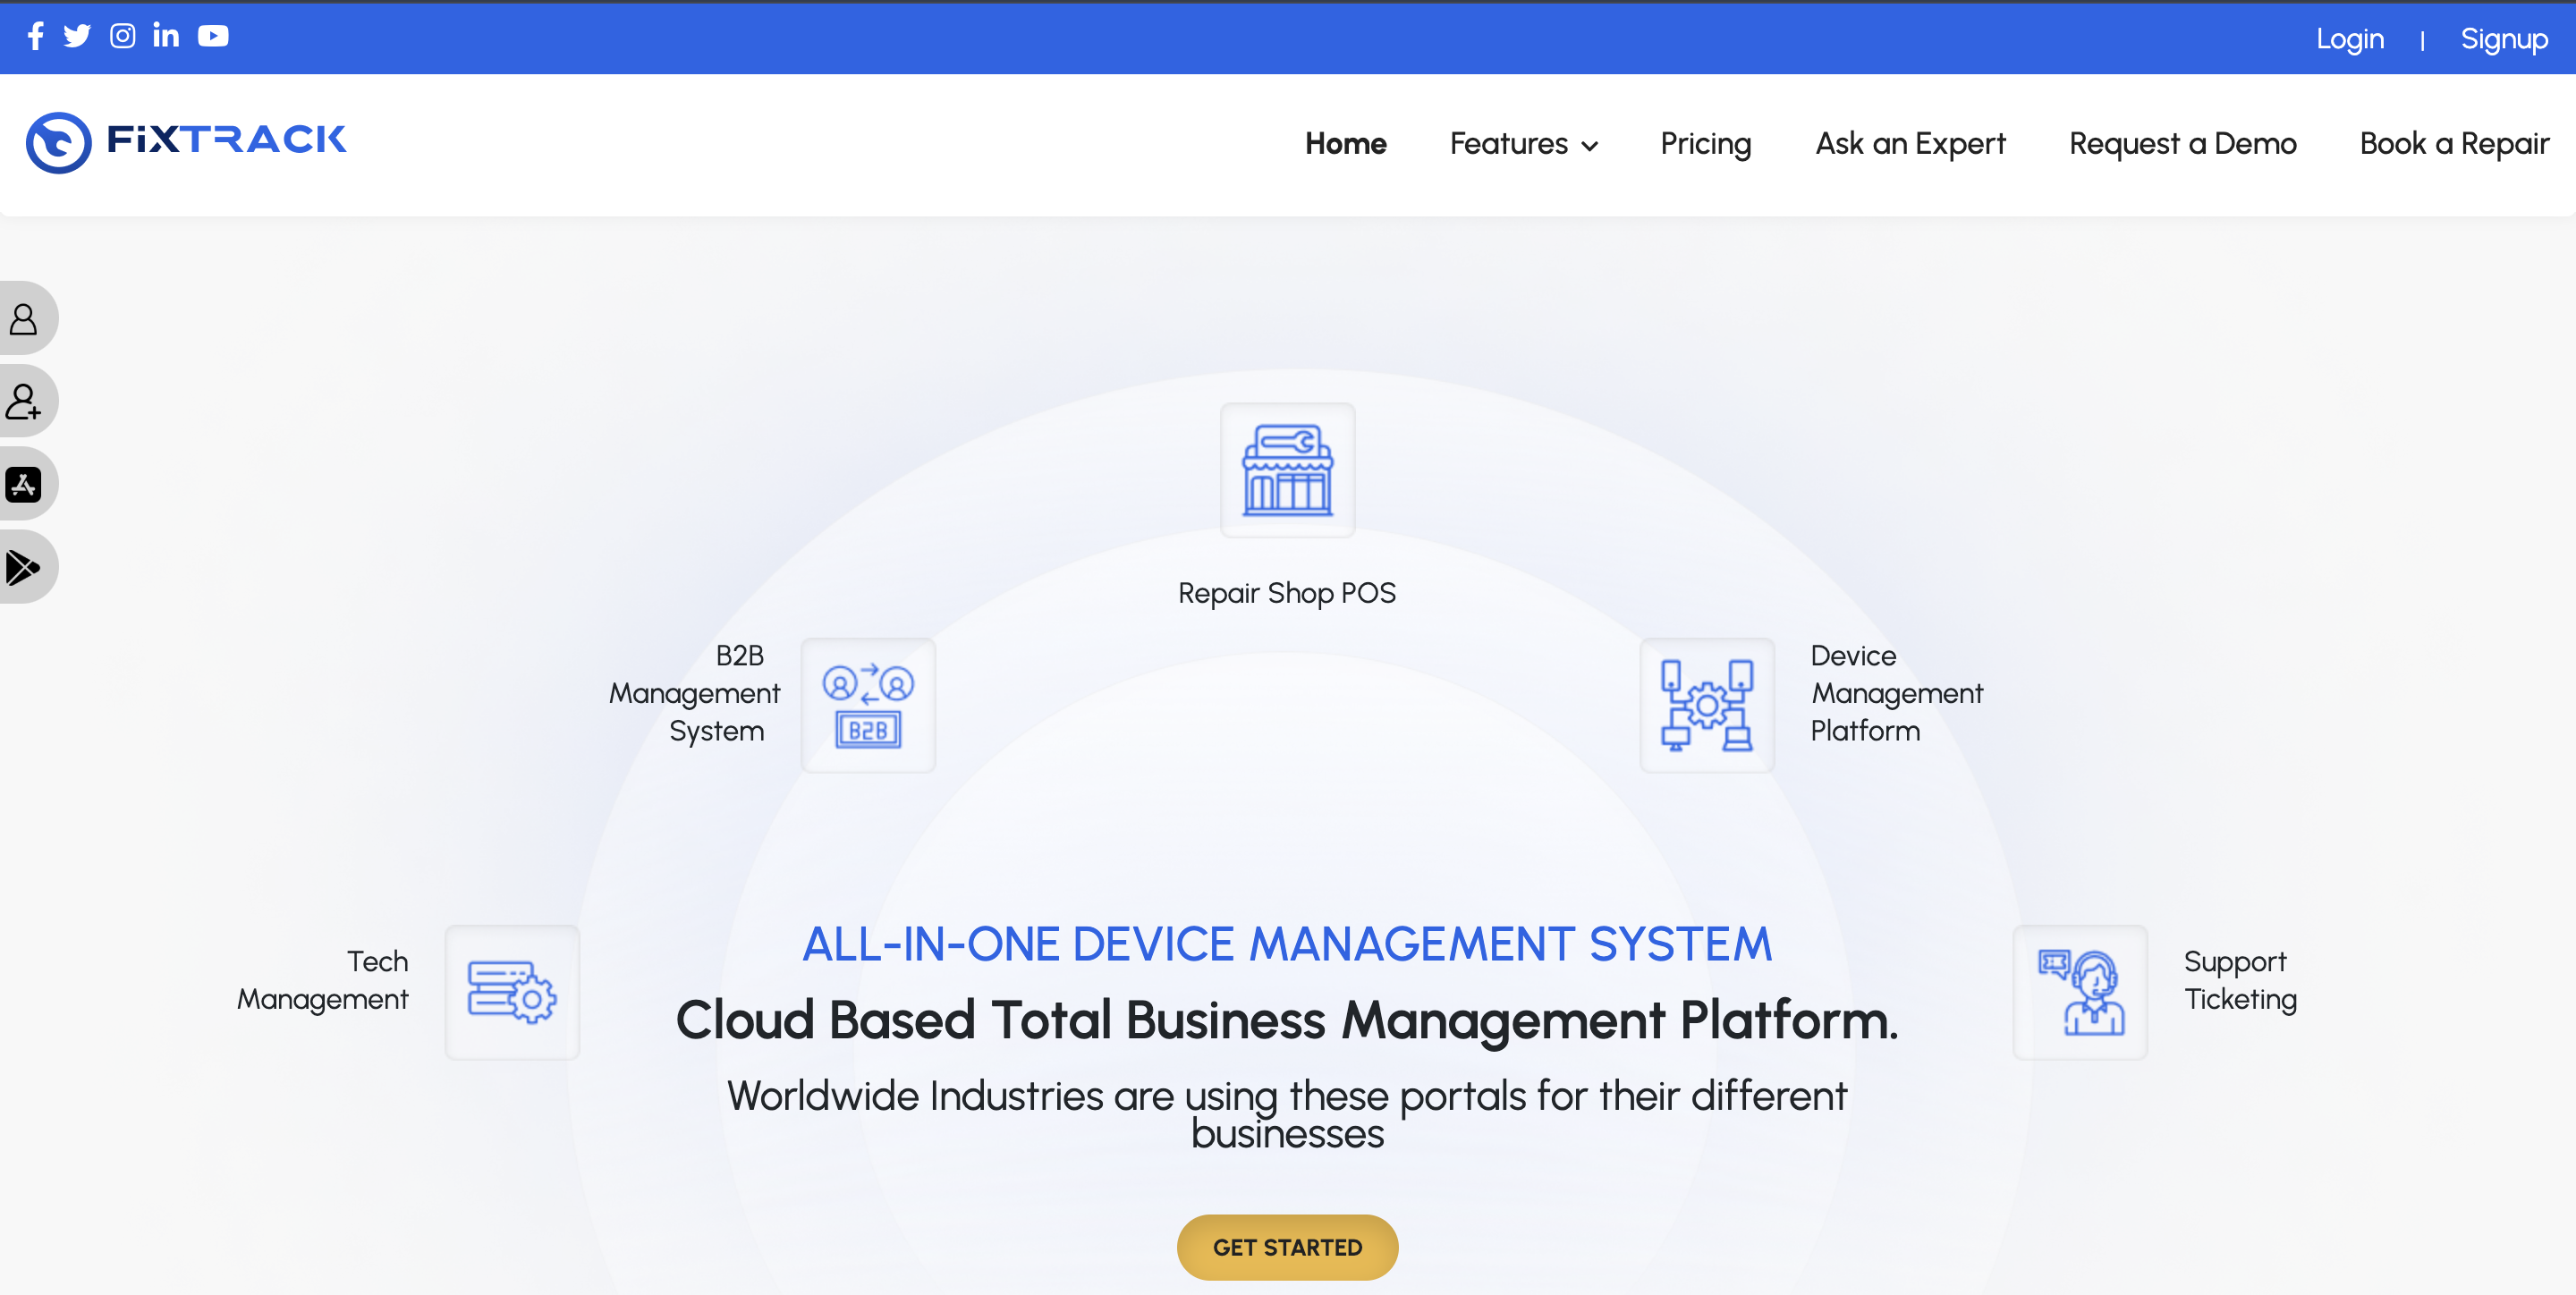The image size is (2576, 1295).
Task: Open the YouTube icon link
Action: (213, 36)
